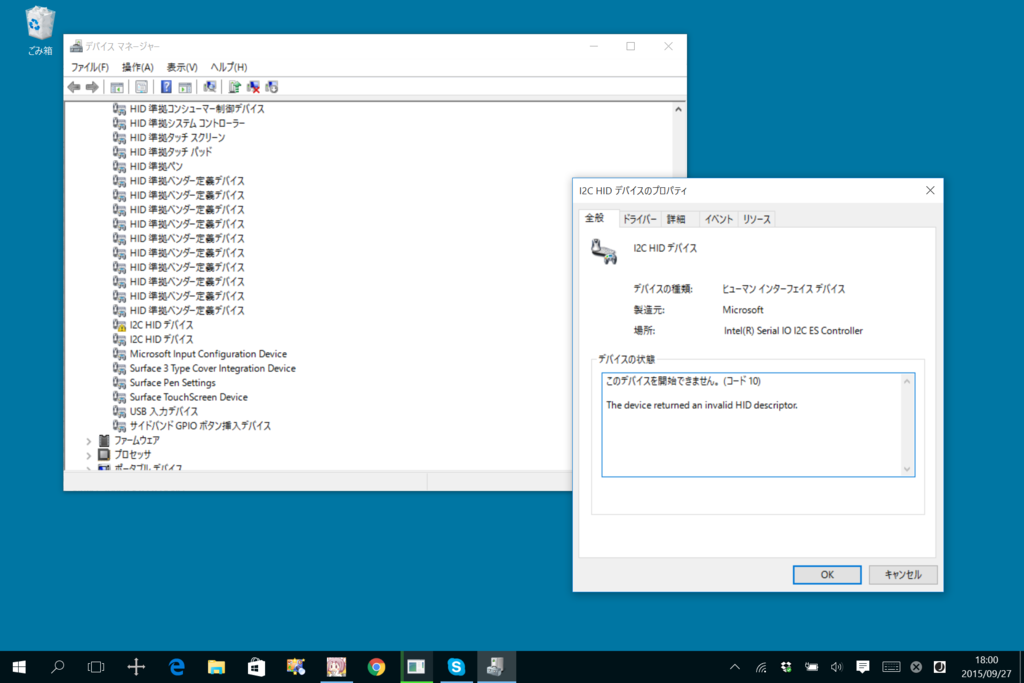
Task: Select HID 準拠コンシューマー制御デバイス
Action: (197, 109)
